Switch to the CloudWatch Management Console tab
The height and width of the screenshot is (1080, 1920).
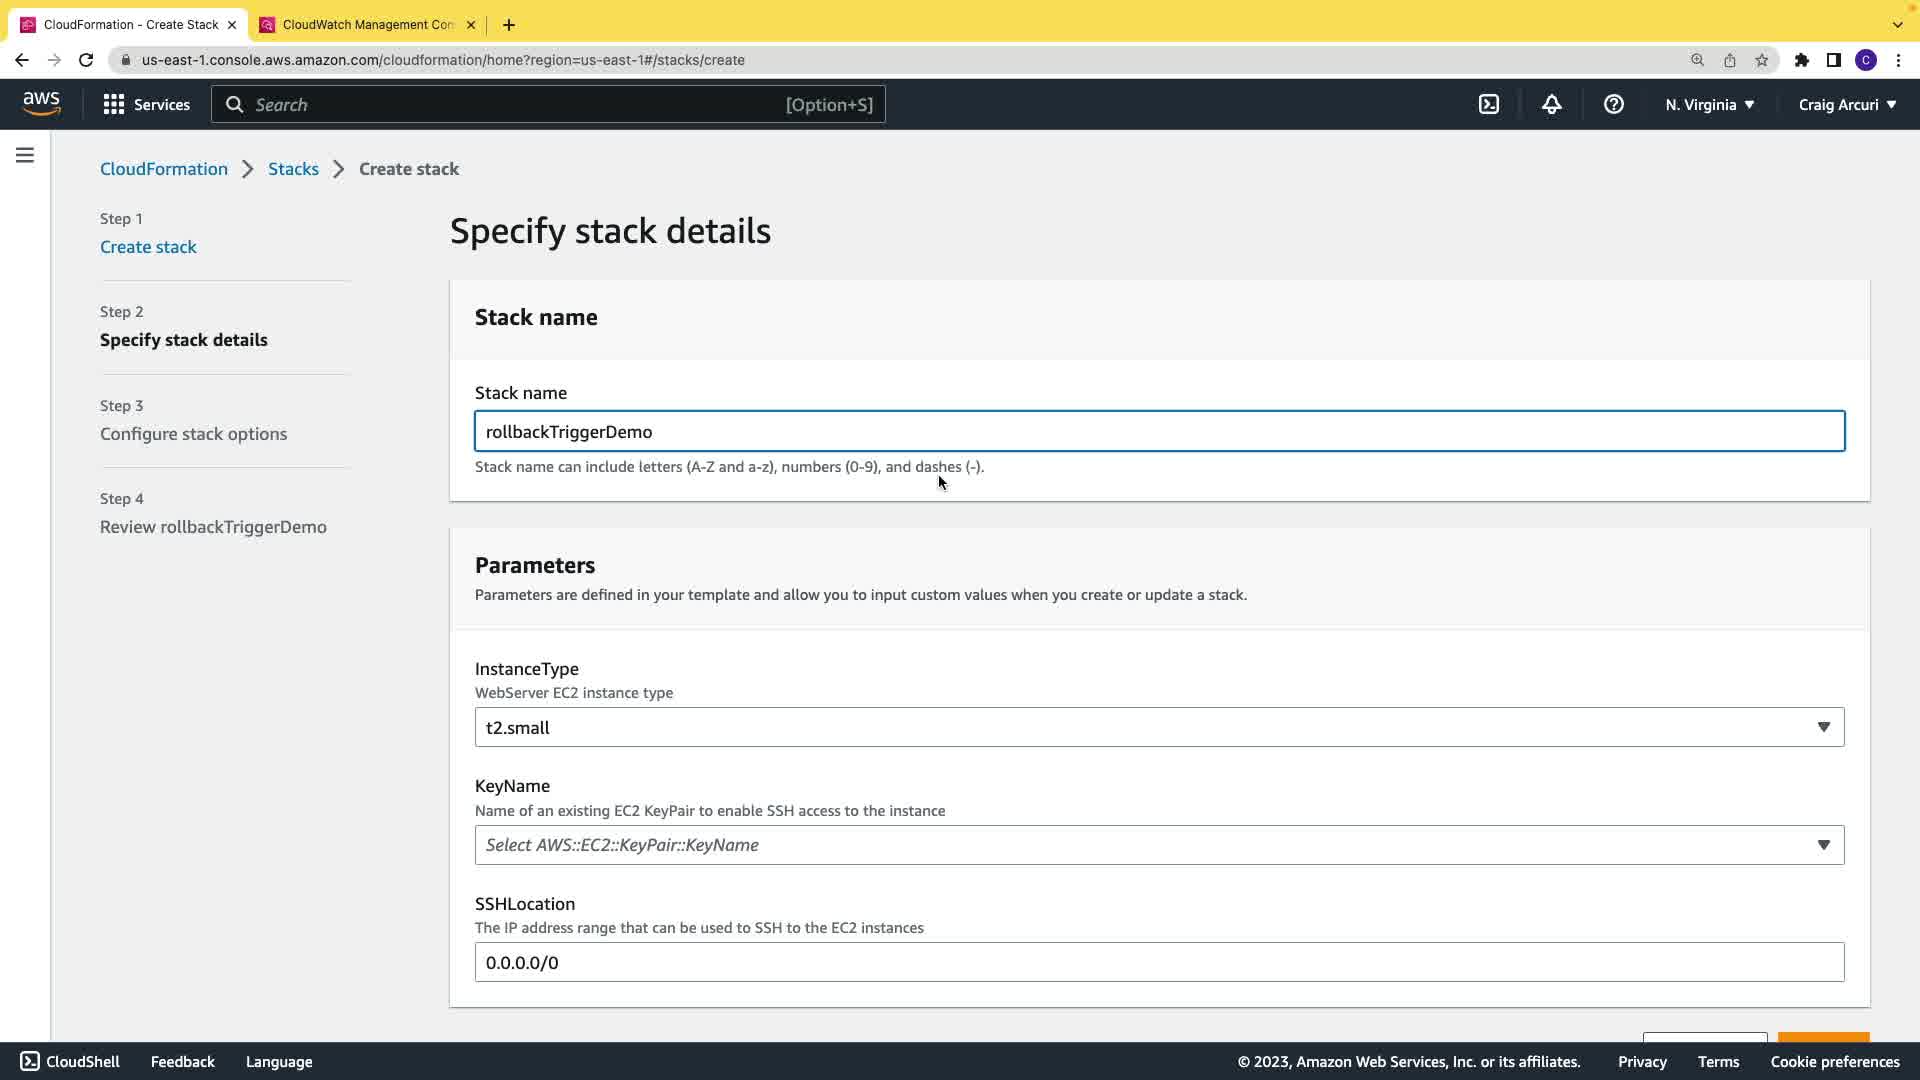367,24
